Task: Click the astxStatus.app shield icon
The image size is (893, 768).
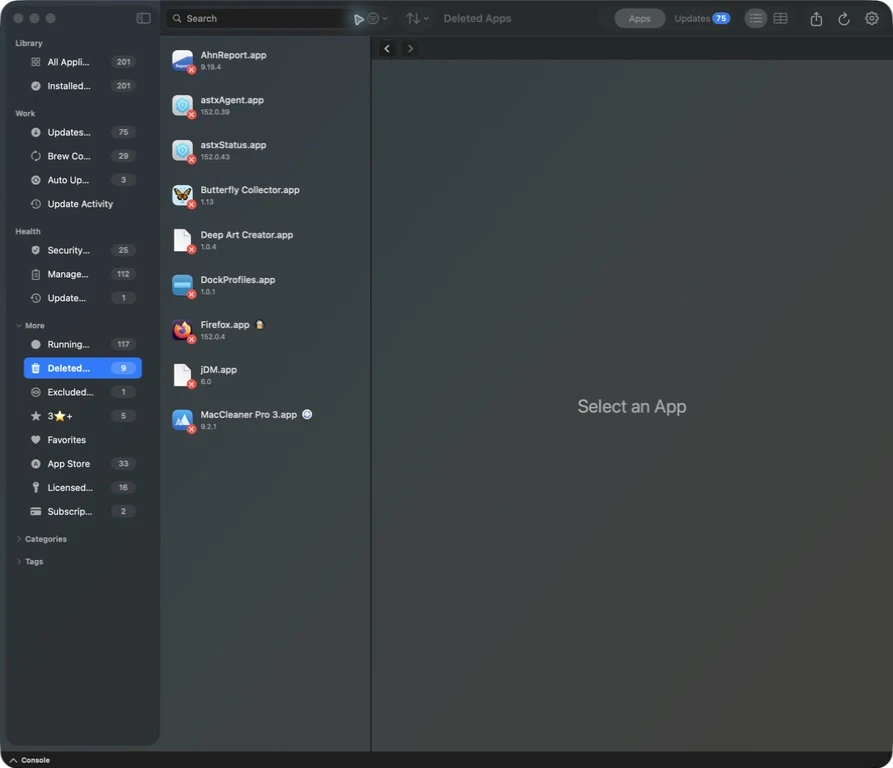Action: coord(182,150)
